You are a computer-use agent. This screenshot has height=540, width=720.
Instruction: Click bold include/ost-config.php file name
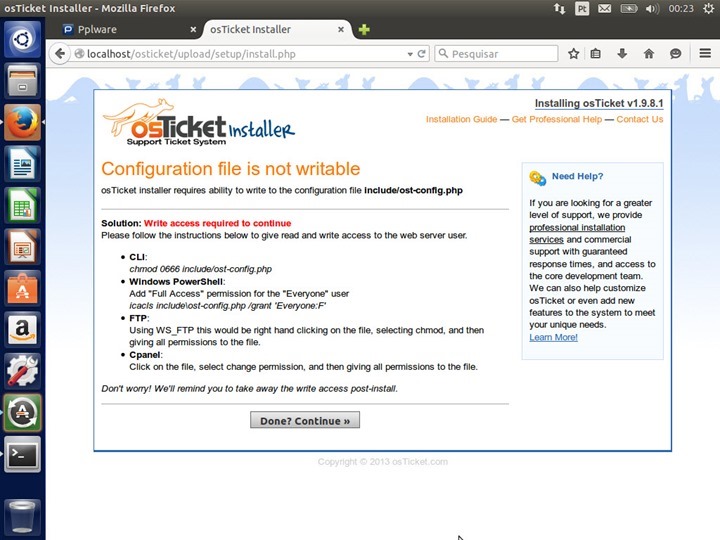click(413, 191)
